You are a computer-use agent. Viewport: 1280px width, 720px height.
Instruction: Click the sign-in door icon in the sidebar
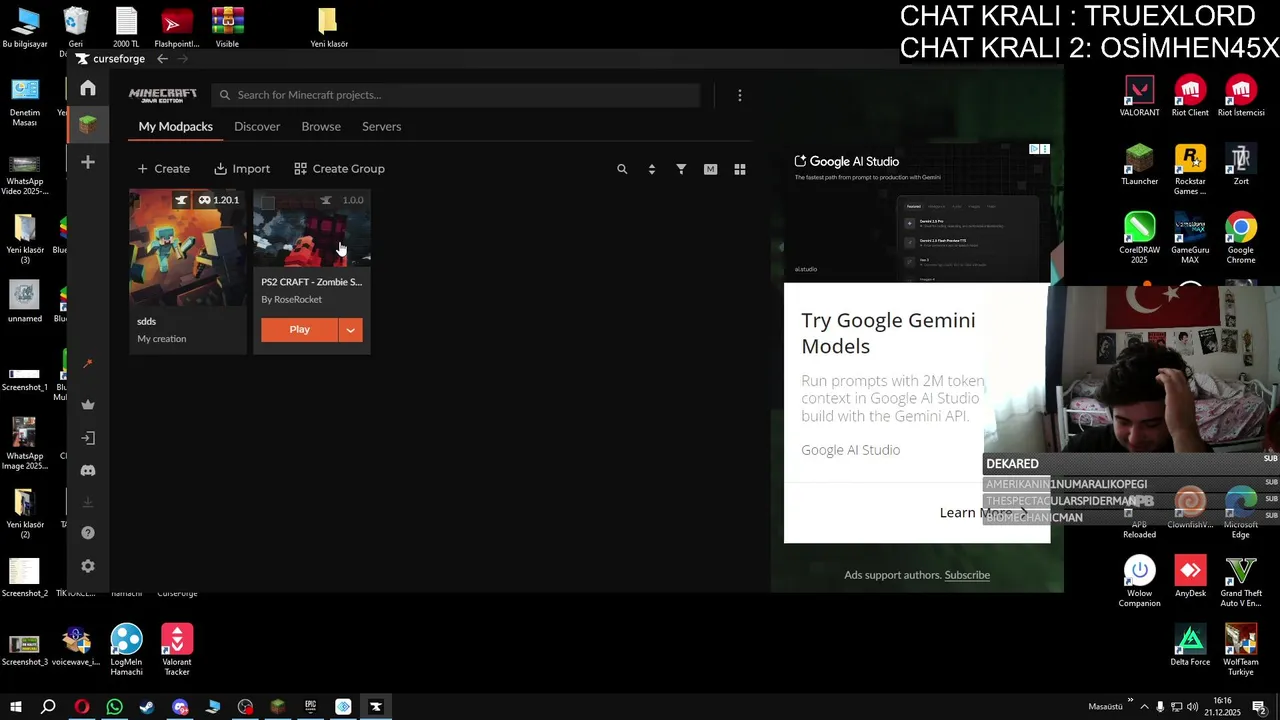click(x=88, y=438)
